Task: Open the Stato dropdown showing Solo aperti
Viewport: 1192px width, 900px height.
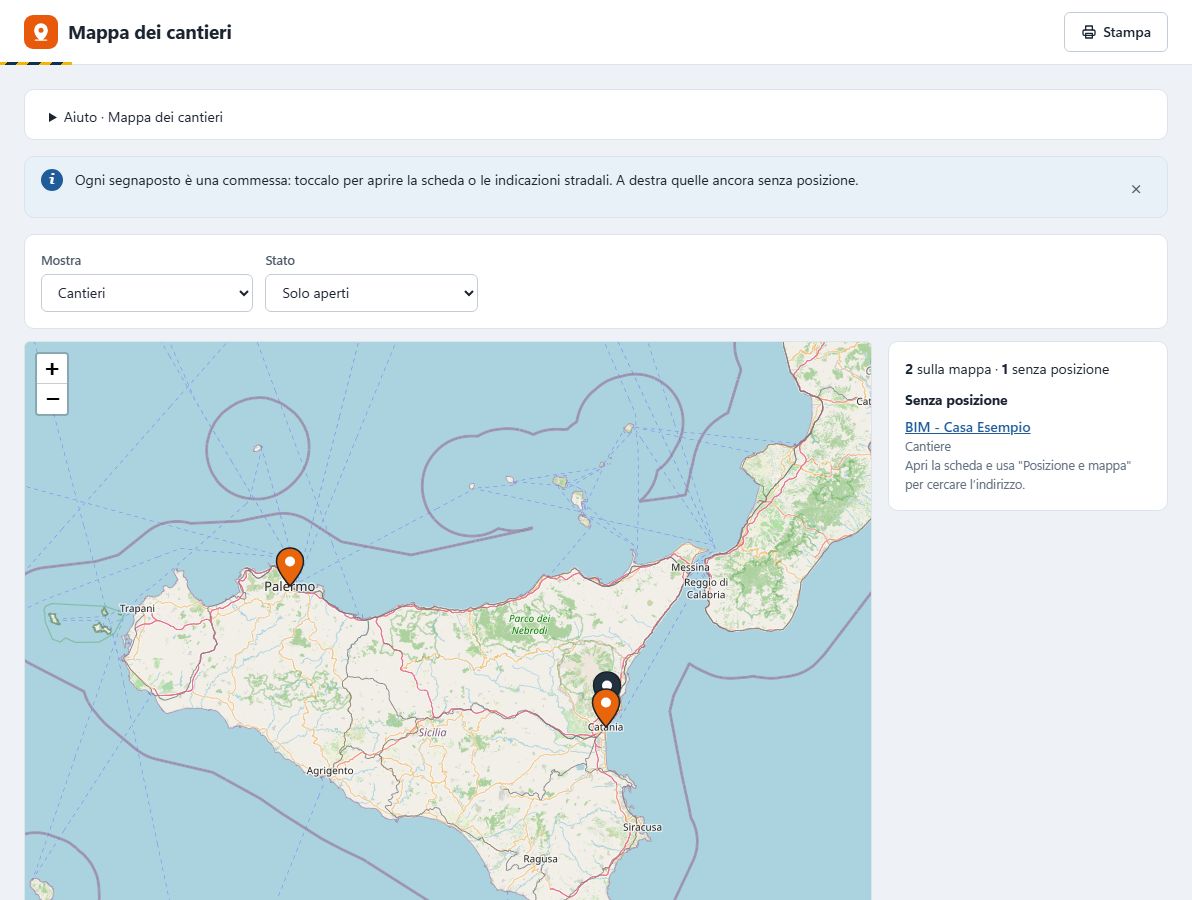Action: [371, 293]
